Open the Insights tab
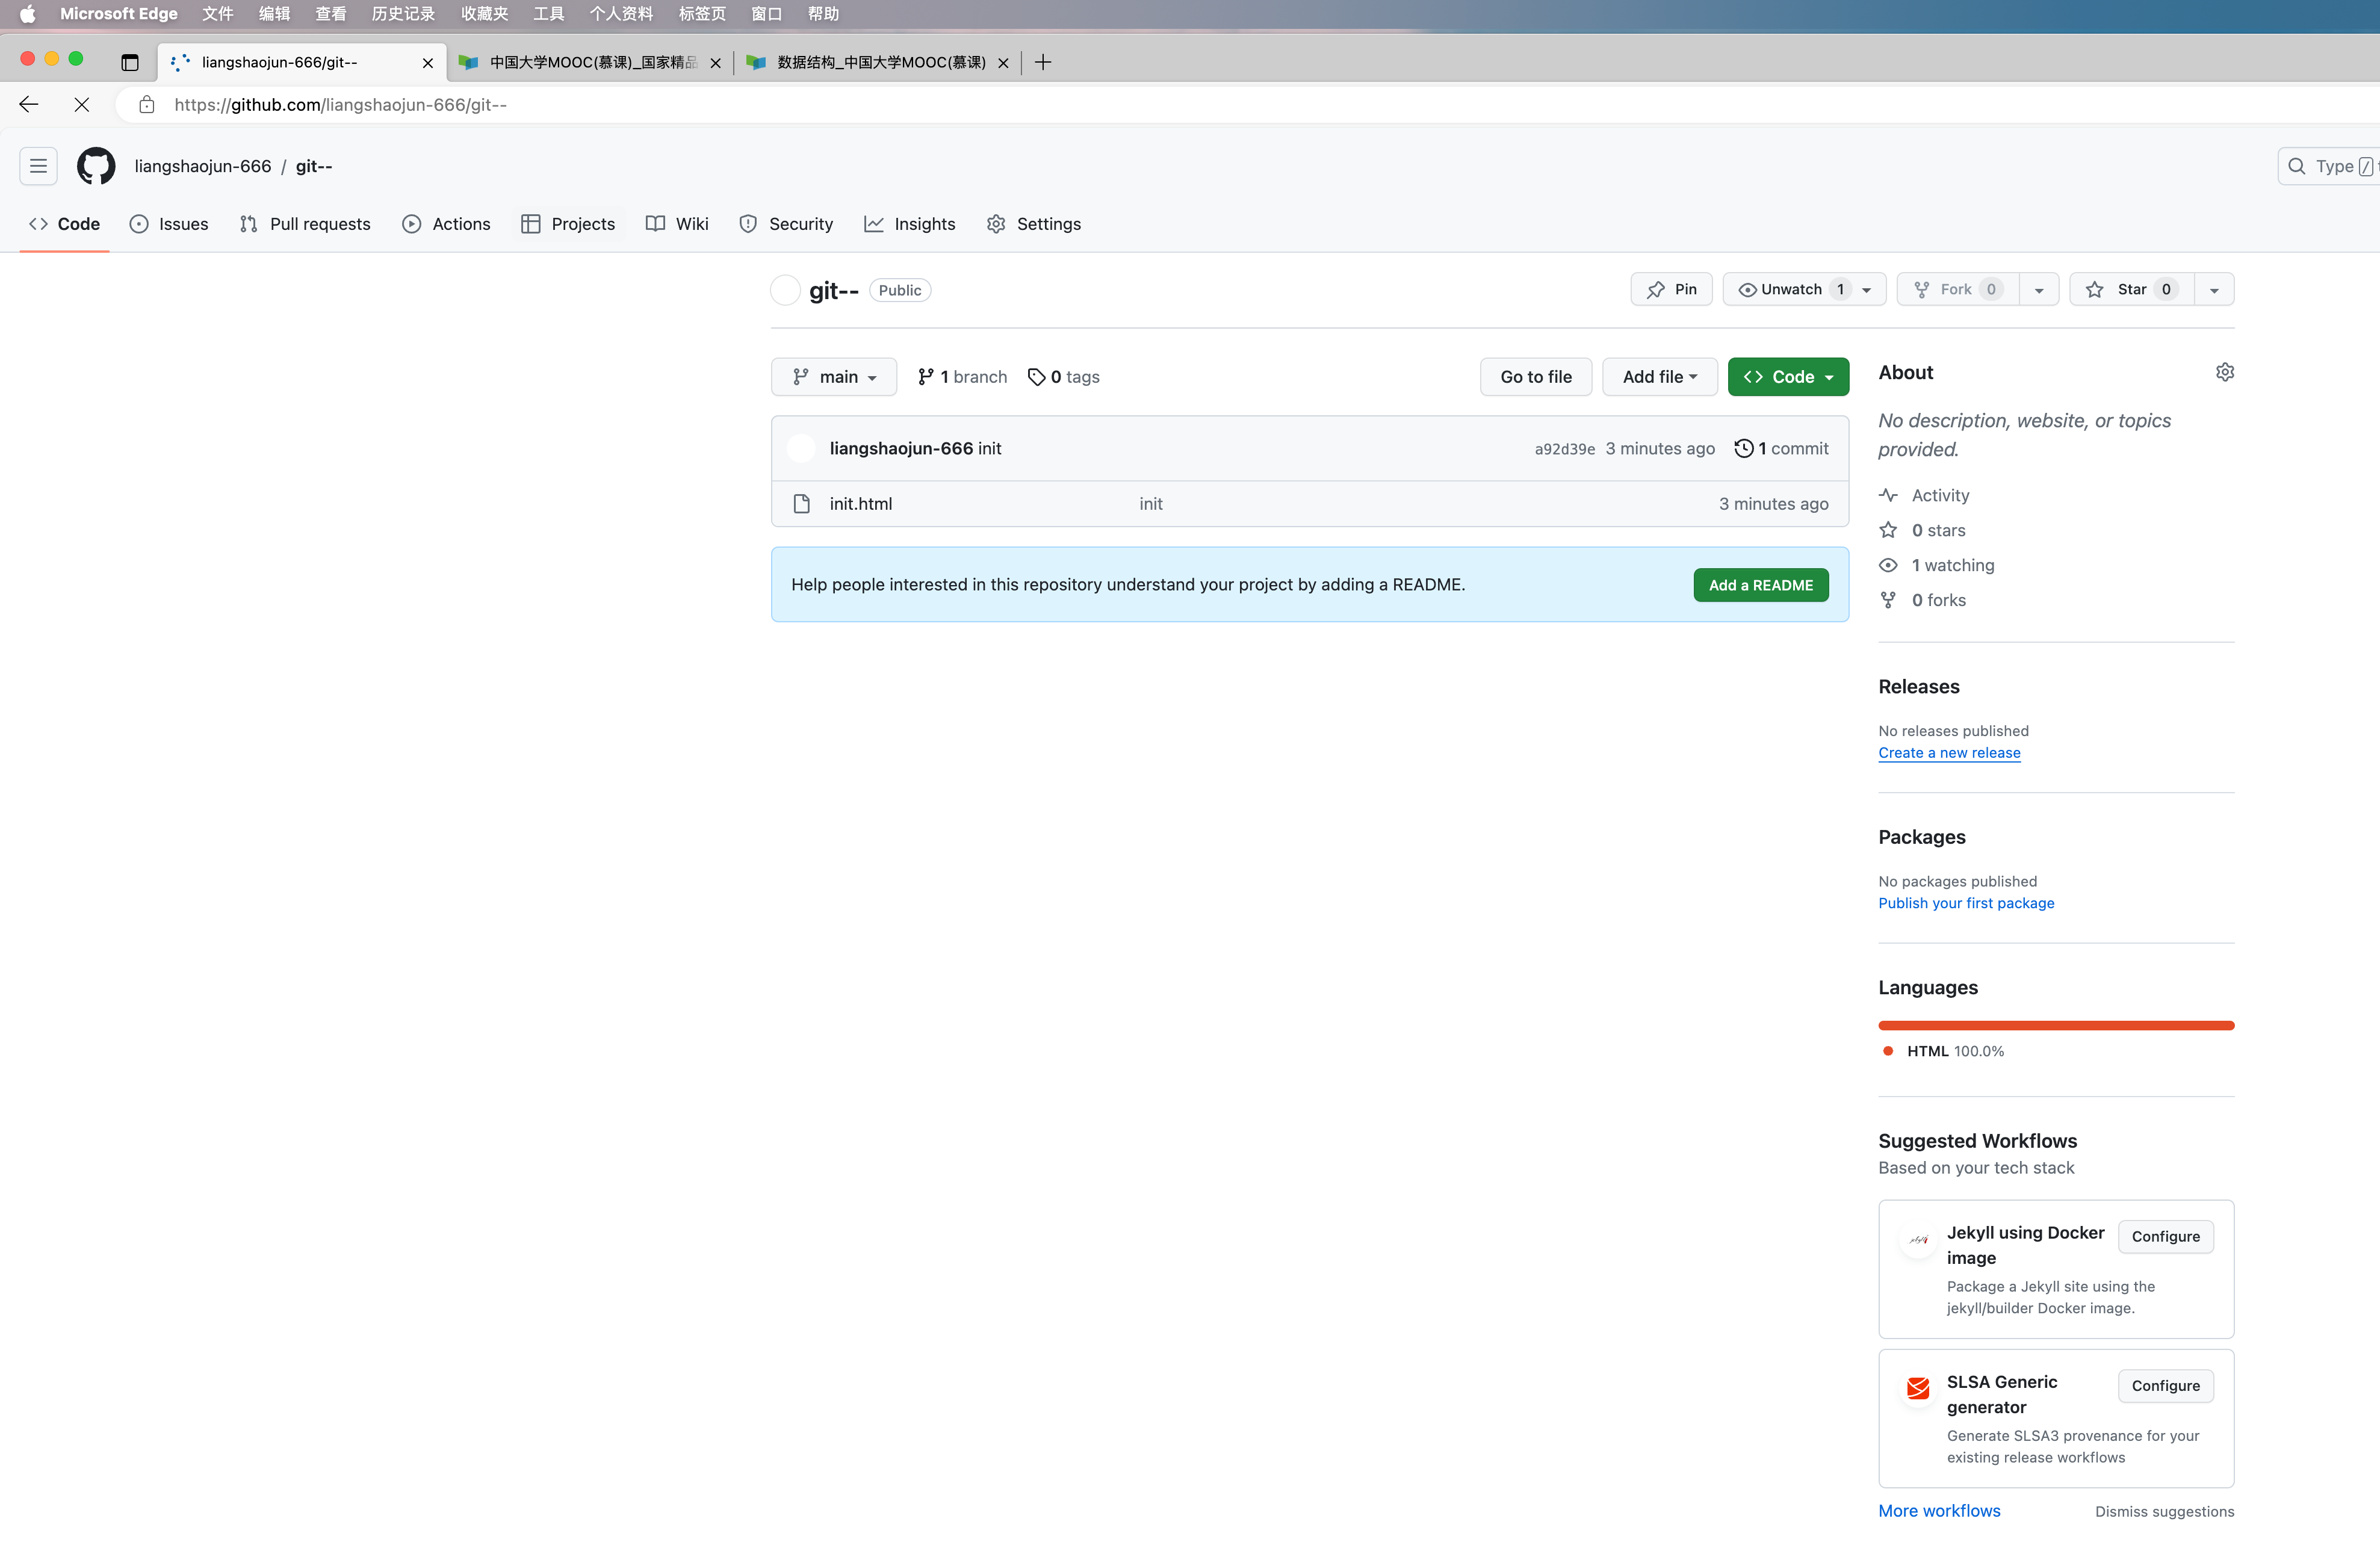The height and width of the screenshot is (1554, 2380). [x=910, y=224]
